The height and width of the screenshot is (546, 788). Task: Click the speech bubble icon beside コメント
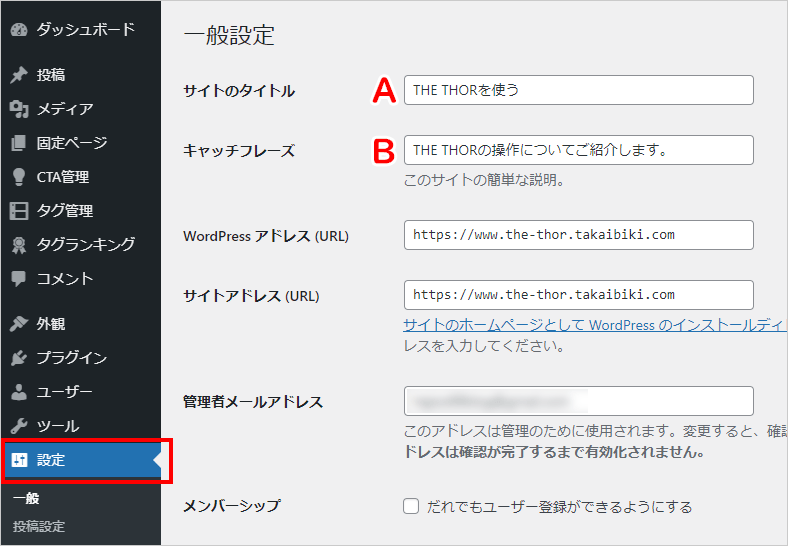click(19, 279)
